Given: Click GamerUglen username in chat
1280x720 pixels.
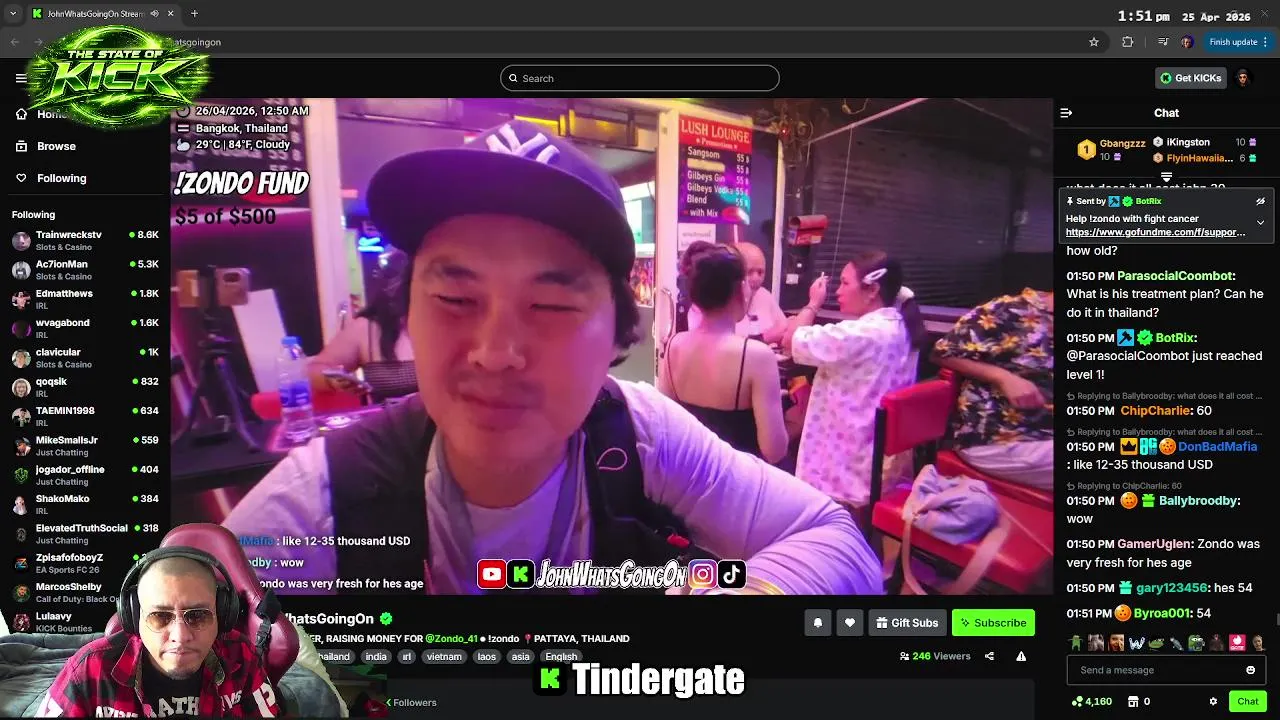Looking at the screenshot, I should pyautogui.click(x=1153, y=544).
